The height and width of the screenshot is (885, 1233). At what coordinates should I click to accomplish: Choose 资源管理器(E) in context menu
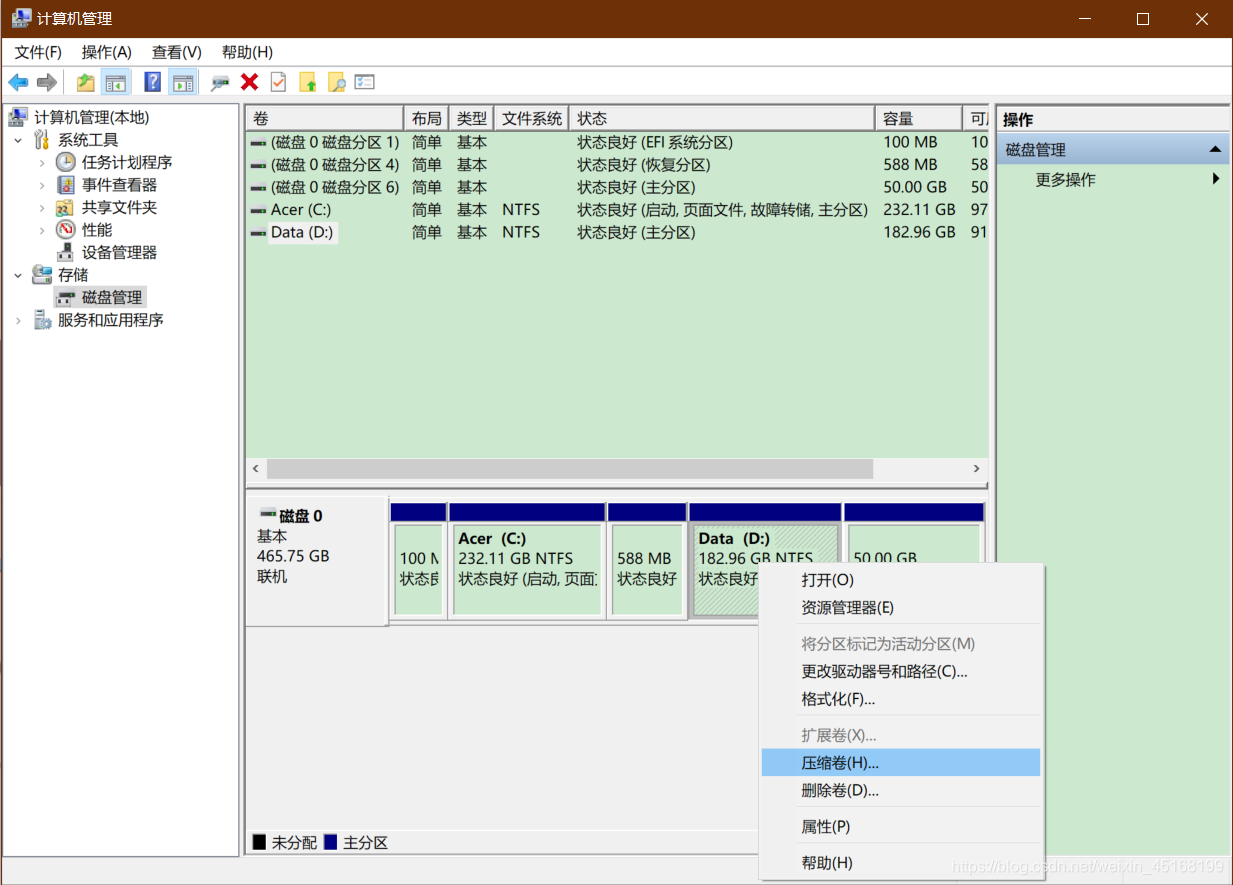[900, 608]
